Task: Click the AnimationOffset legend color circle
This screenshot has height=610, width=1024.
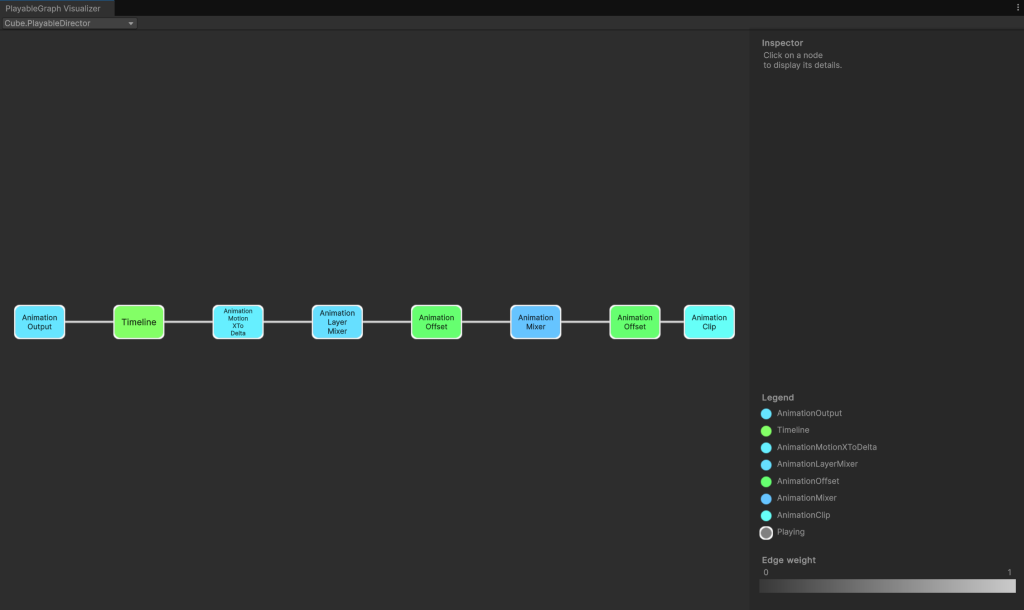Action: point(766,482)
